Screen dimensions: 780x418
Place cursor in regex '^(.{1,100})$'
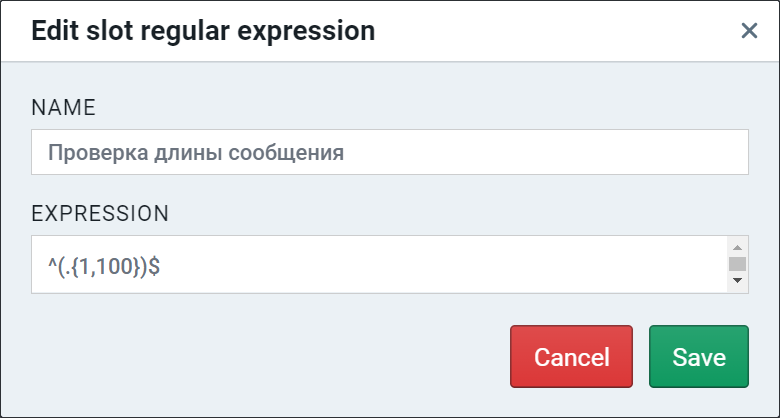pyautogui.click(x=104, y=268)
